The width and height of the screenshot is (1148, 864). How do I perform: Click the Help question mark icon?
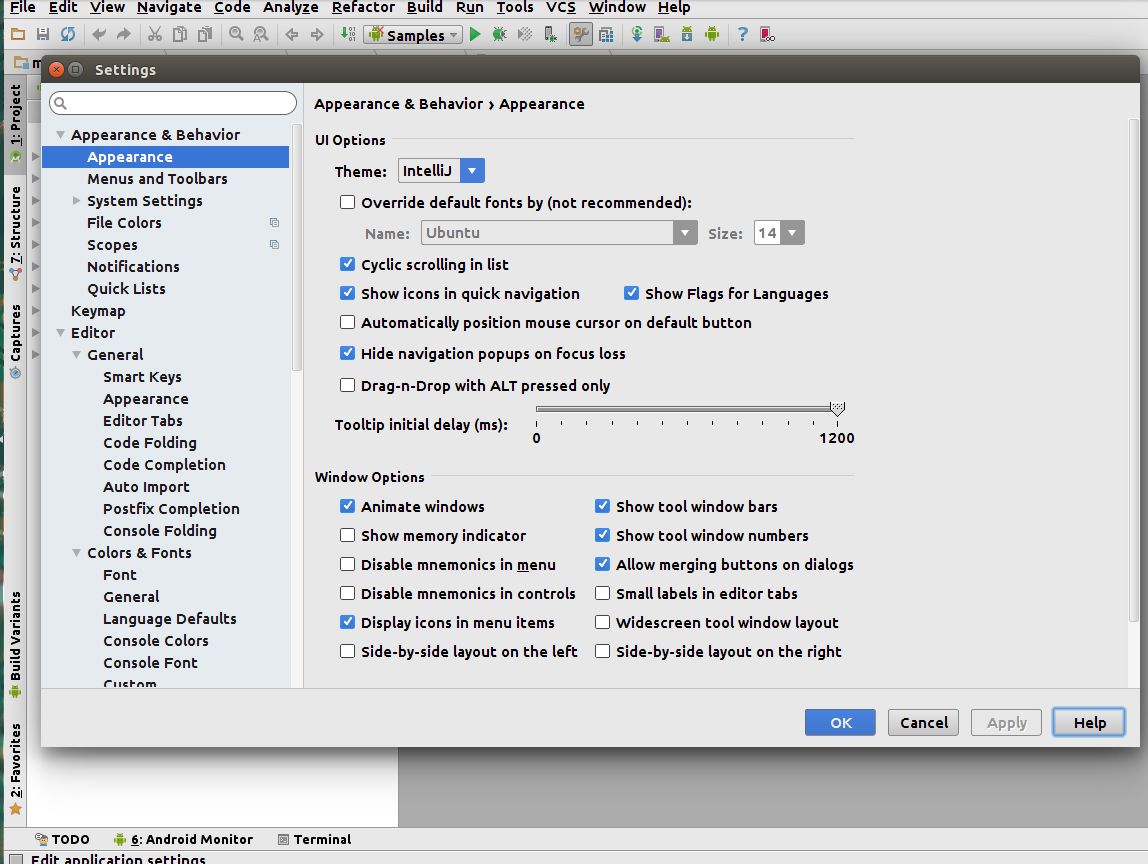click(742, 34)
